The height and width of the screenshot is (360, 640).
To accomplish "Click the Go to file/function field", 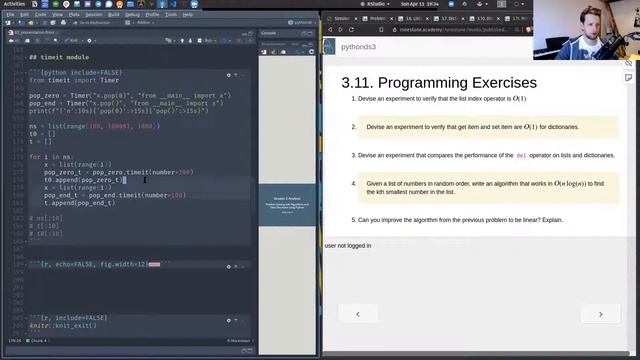I will coord(94,23).
